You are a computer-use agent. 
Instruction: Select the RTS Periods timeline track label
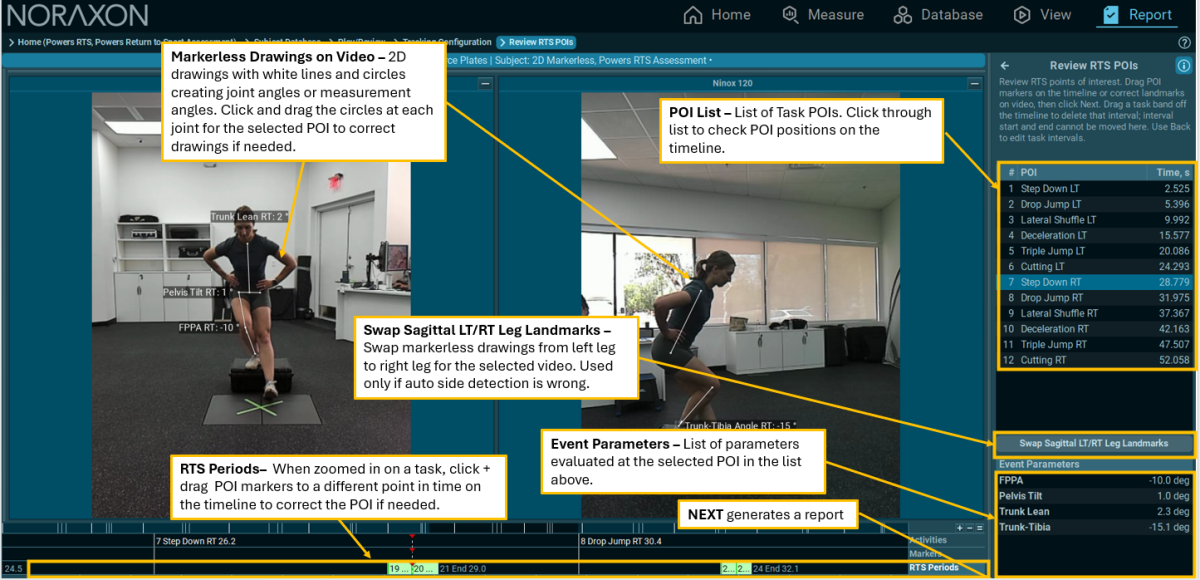coord(934,568)
